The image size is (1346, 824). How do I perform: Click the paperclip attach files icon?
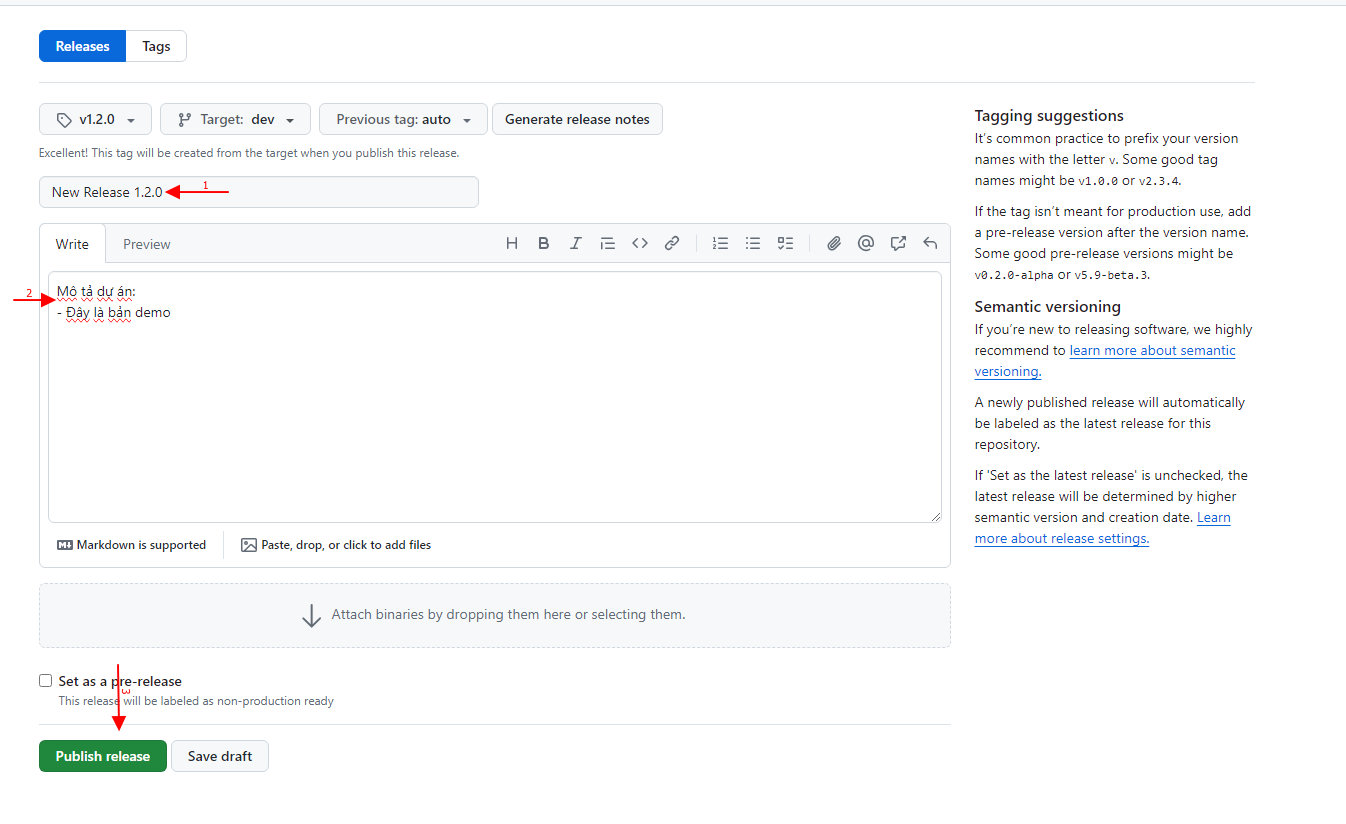coord(834,243)
